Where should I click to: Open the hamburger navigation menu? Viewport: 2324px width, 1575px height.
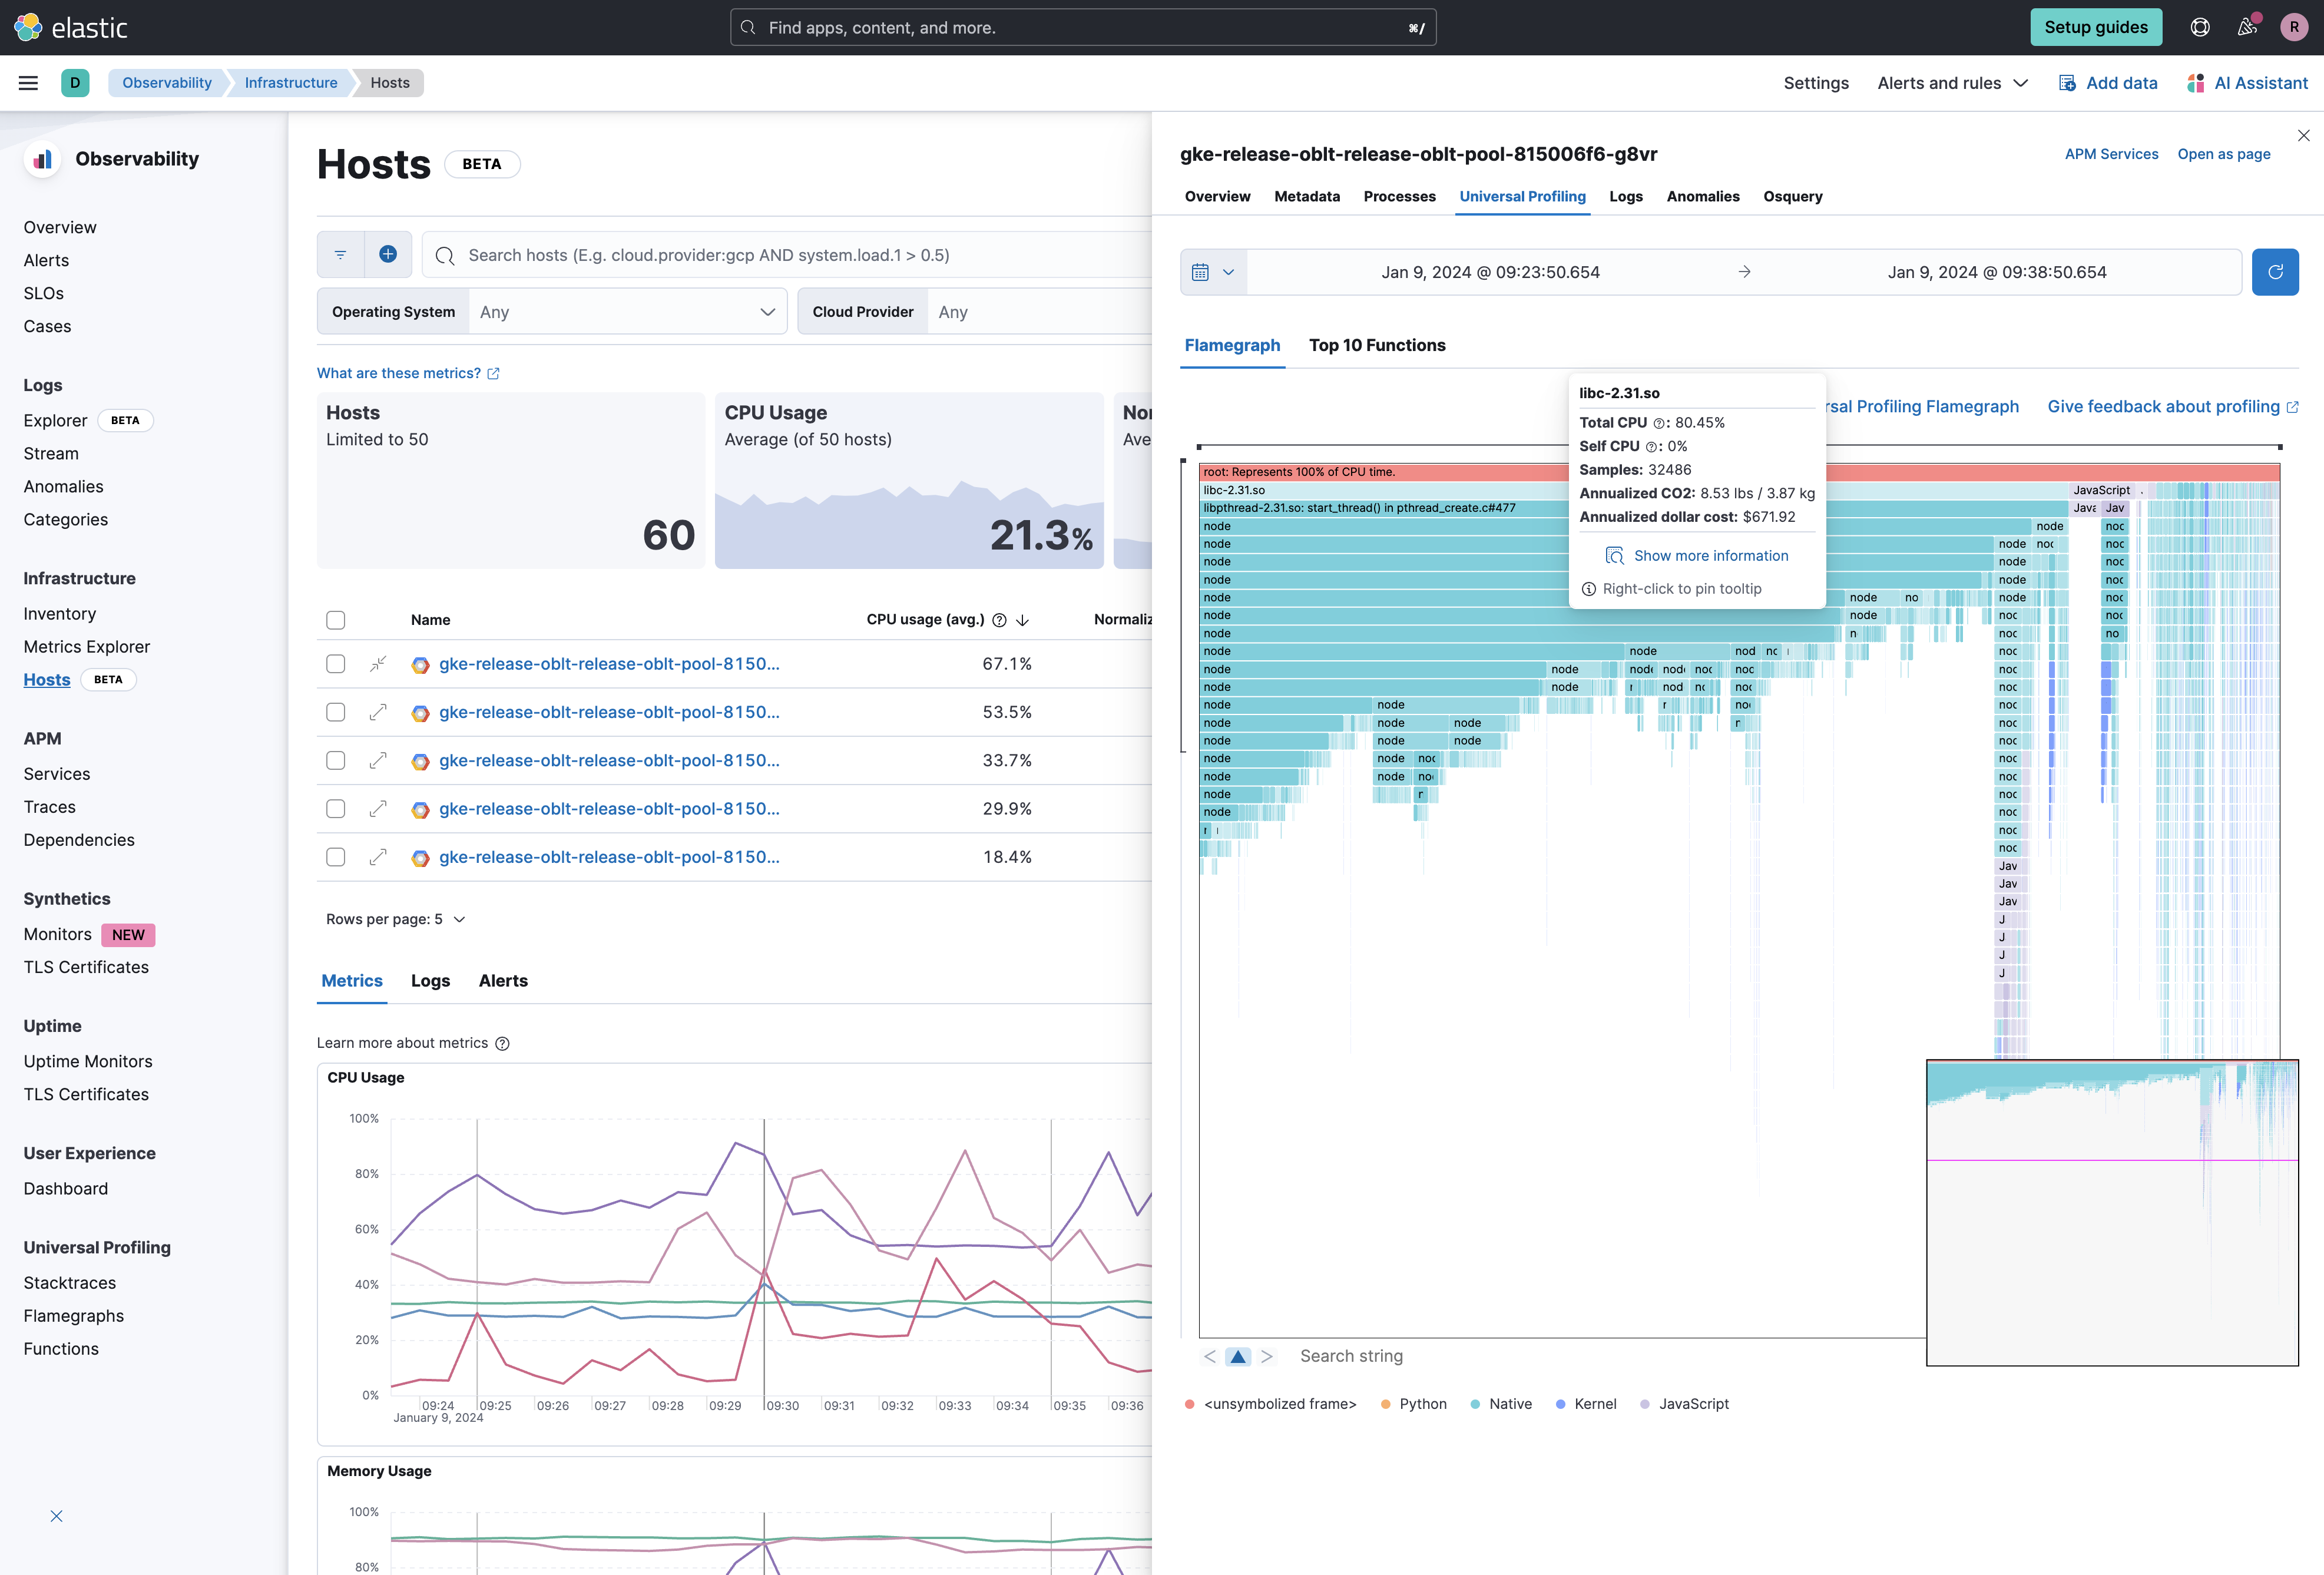coord(28,83)
